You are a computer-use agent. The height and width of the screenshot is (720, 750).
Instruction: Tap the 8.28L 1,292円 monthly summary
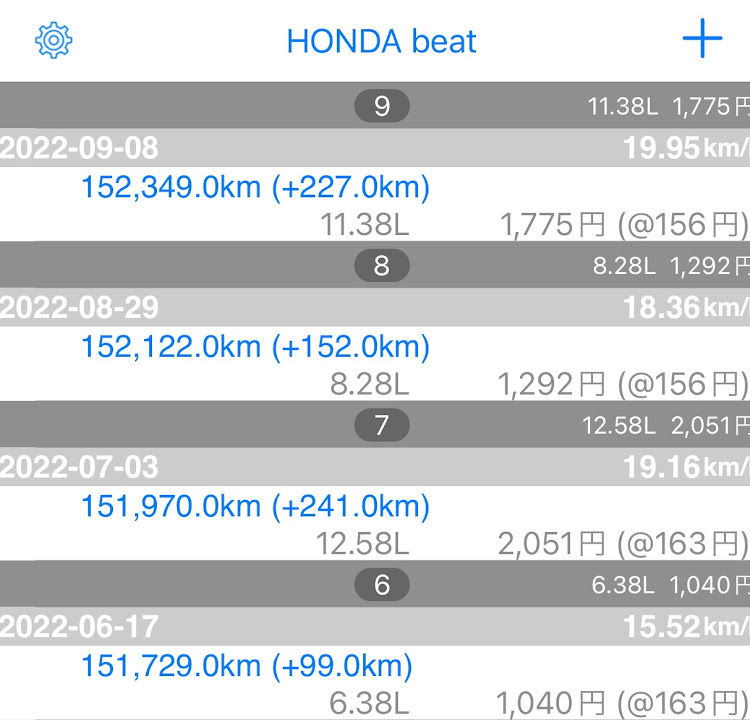(x=671, y=266)
